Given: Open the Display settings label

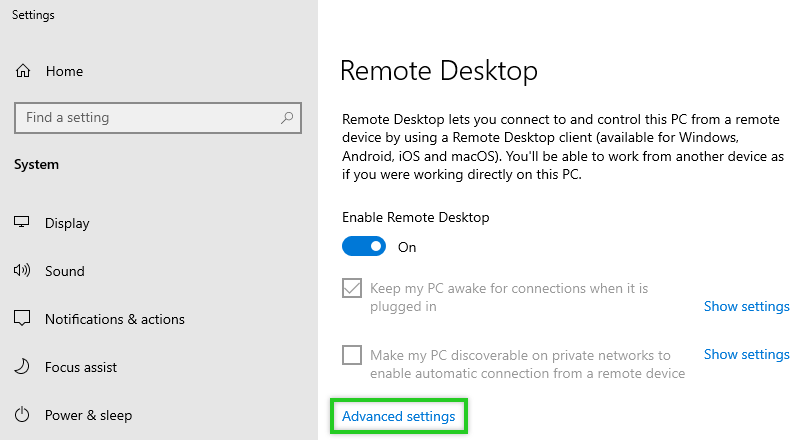Looking at the screenshot, I should pyautogui.click(x=67, y=223).
